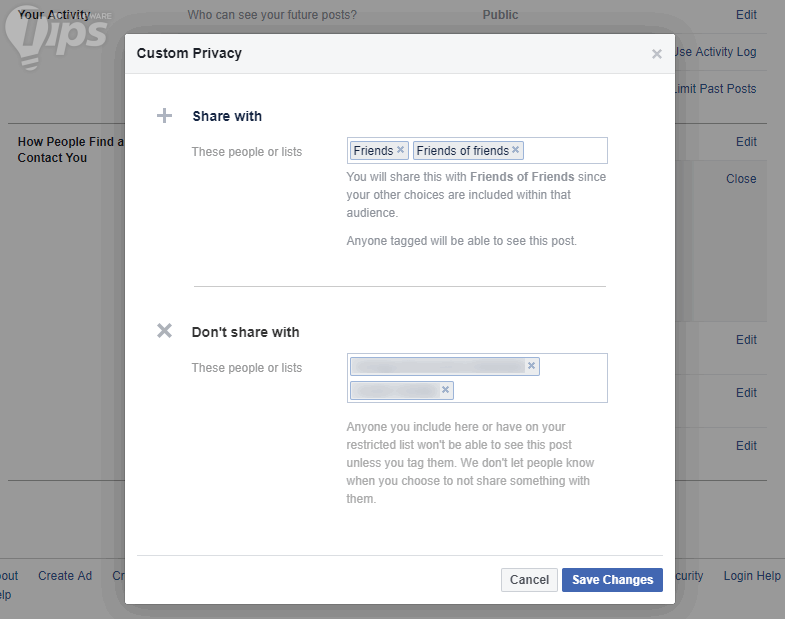This screenshot has width=785, height=619.
Task: Edit who can see future posts
Action: (746, 15)
